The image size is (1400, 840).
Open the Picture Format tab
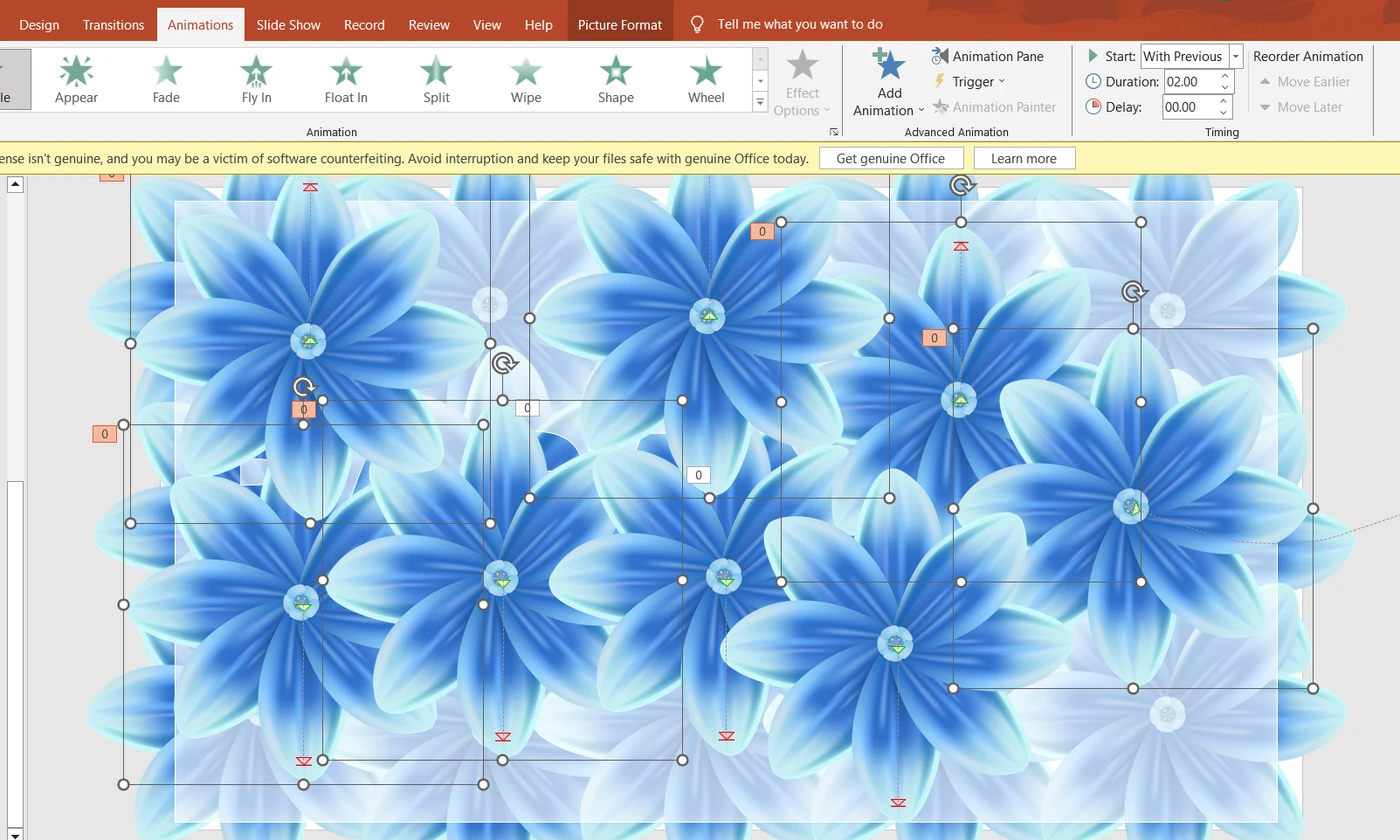coord(620,24)
